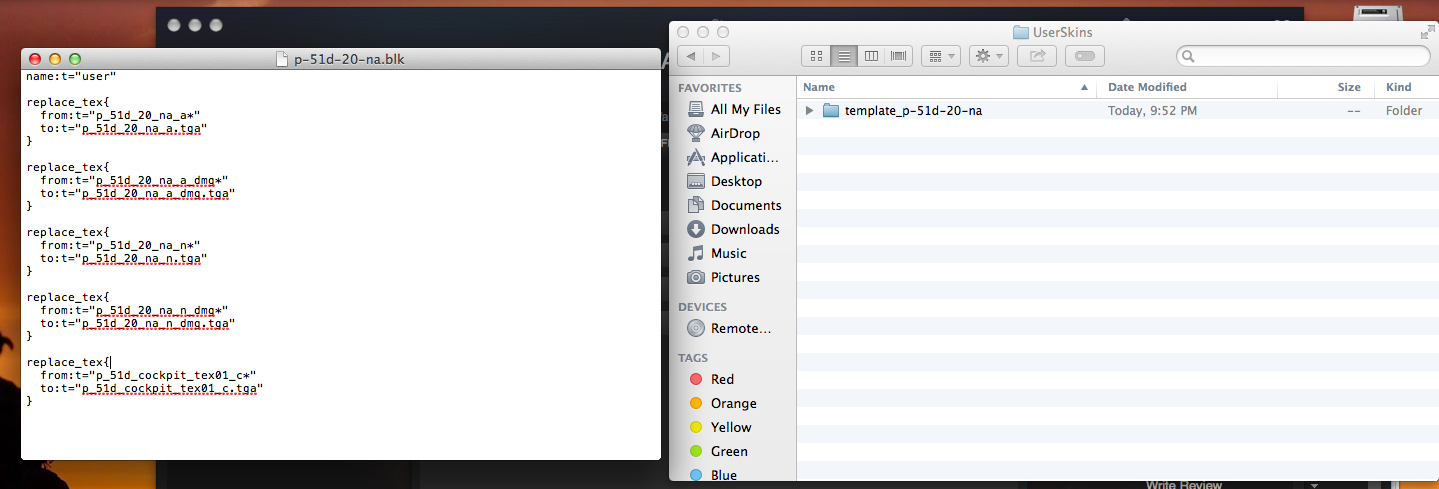Expand the template_p-51d-20-na folder
The width and height of the screenshot is (1439, 489).
pyautogui.click(x=810, y=111)
